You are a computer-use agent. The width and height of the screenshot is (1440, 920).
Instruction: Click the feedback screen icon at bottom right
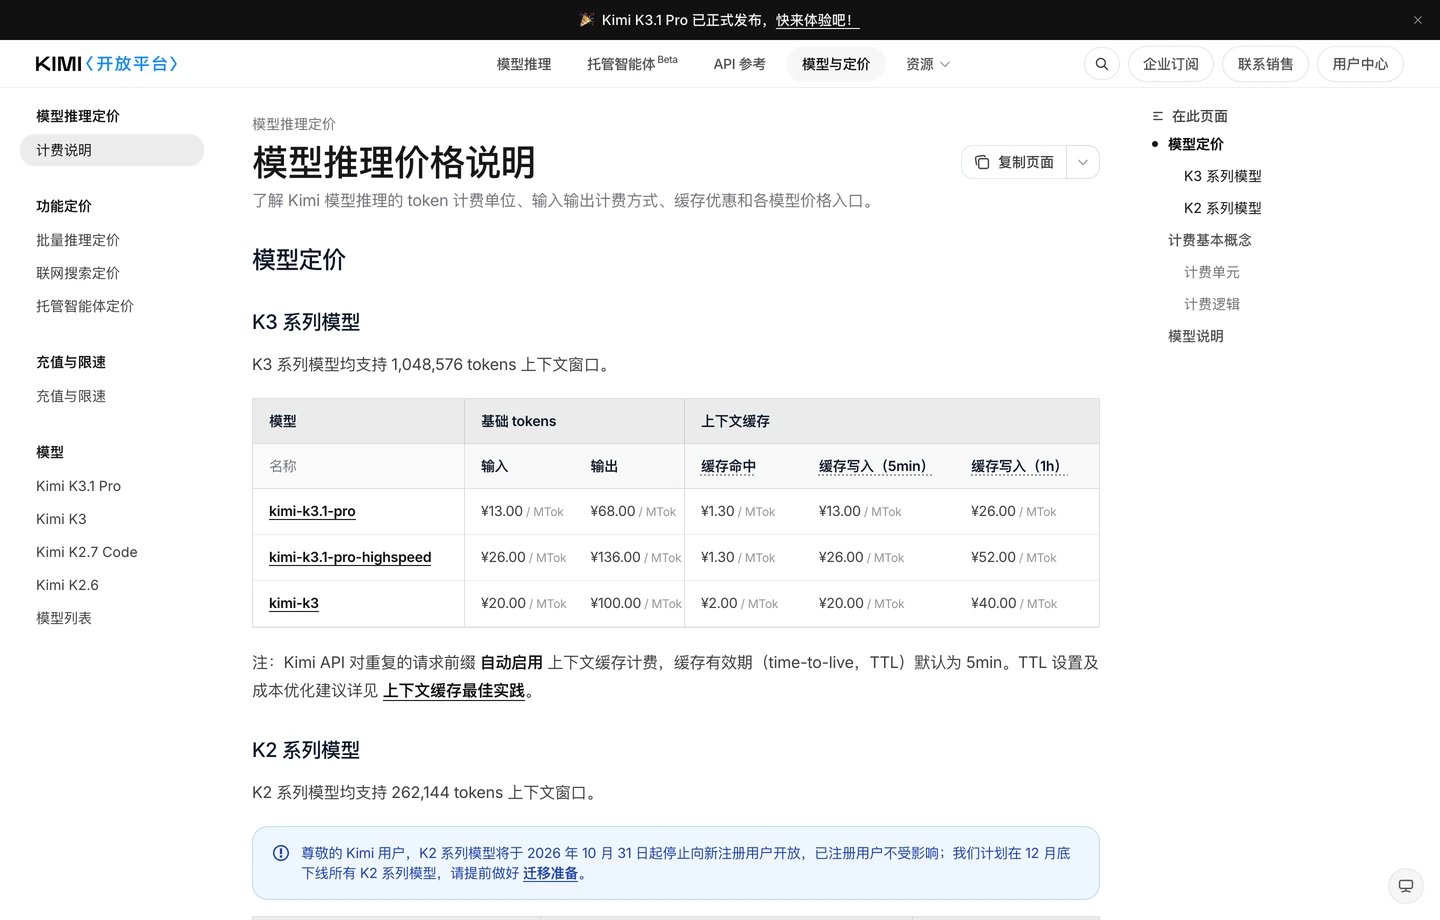click(1406, 886)
